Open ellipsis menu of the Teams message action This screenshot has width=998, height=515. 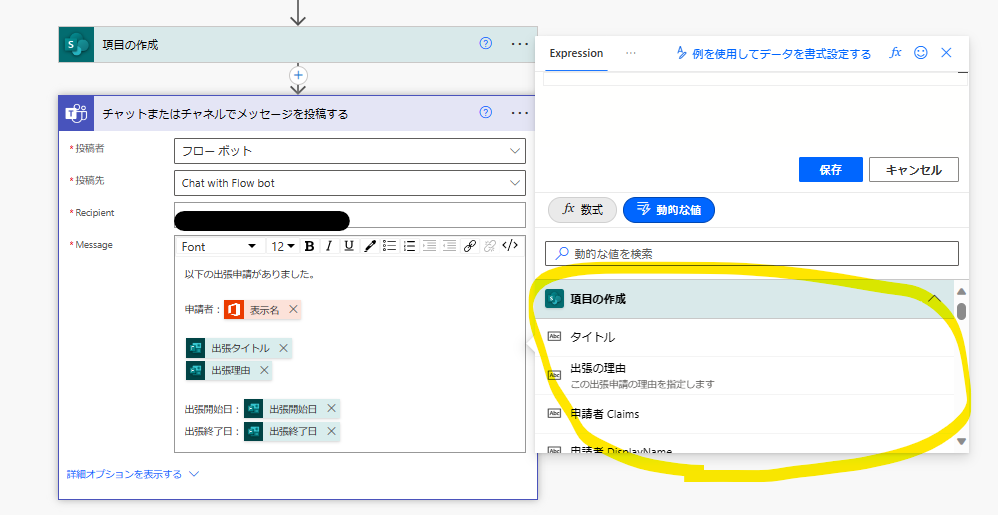click(x=520, y=113)
